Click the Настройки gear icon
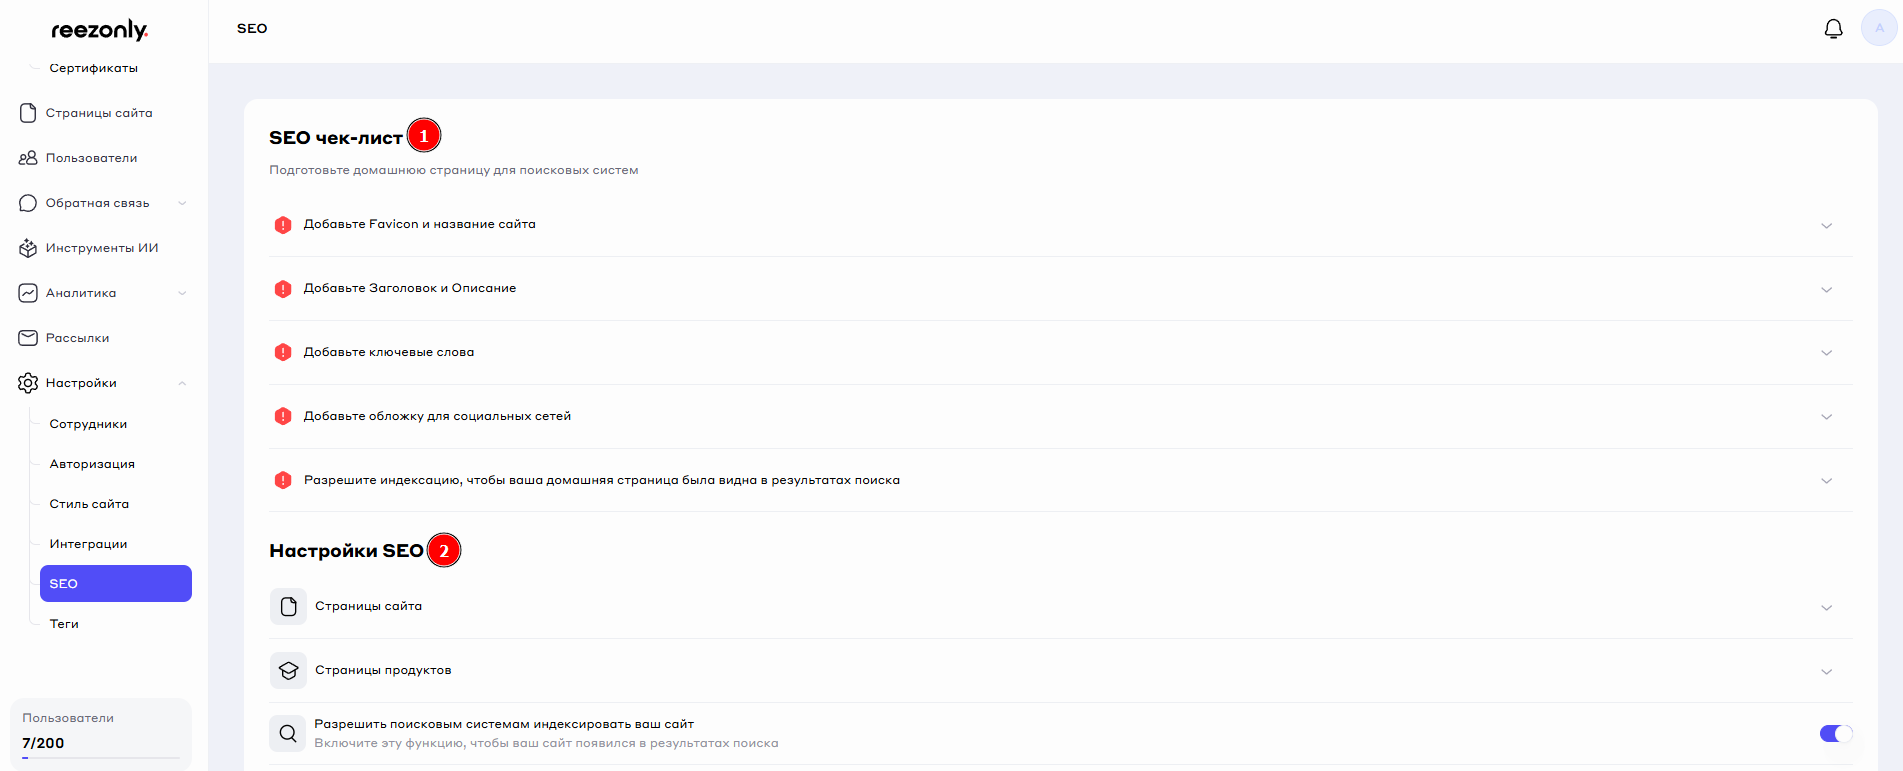Viewport: 1903px width, 771px height. 28,383
